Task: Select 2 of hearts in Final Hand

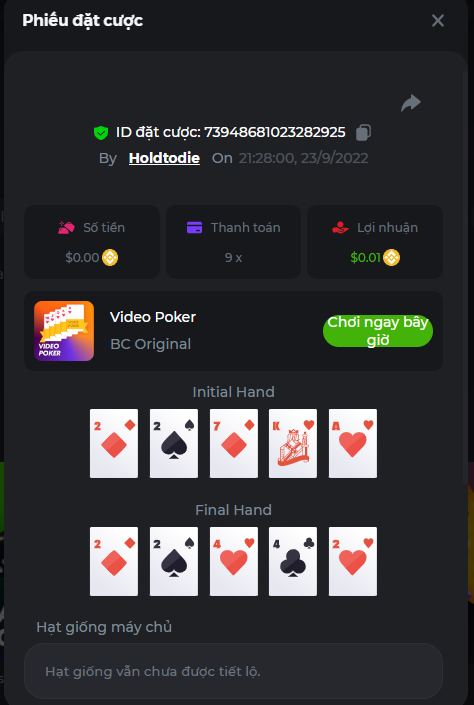Action: 353,562
